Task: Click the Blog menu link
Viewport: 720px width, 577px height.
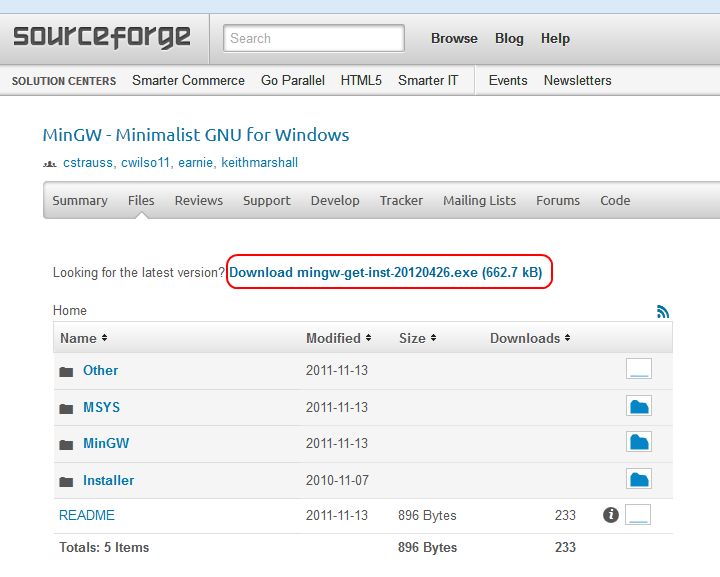Action: 509,39
